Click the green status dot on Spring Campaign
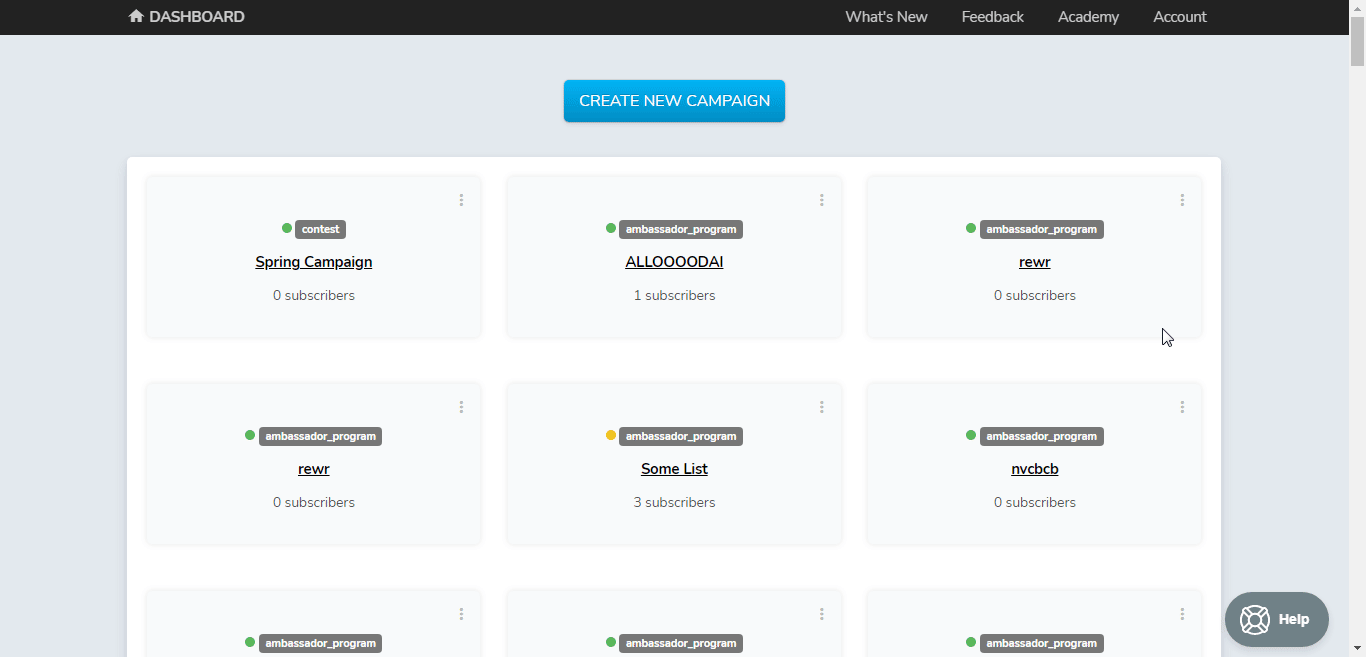 [x=287, y=228]
